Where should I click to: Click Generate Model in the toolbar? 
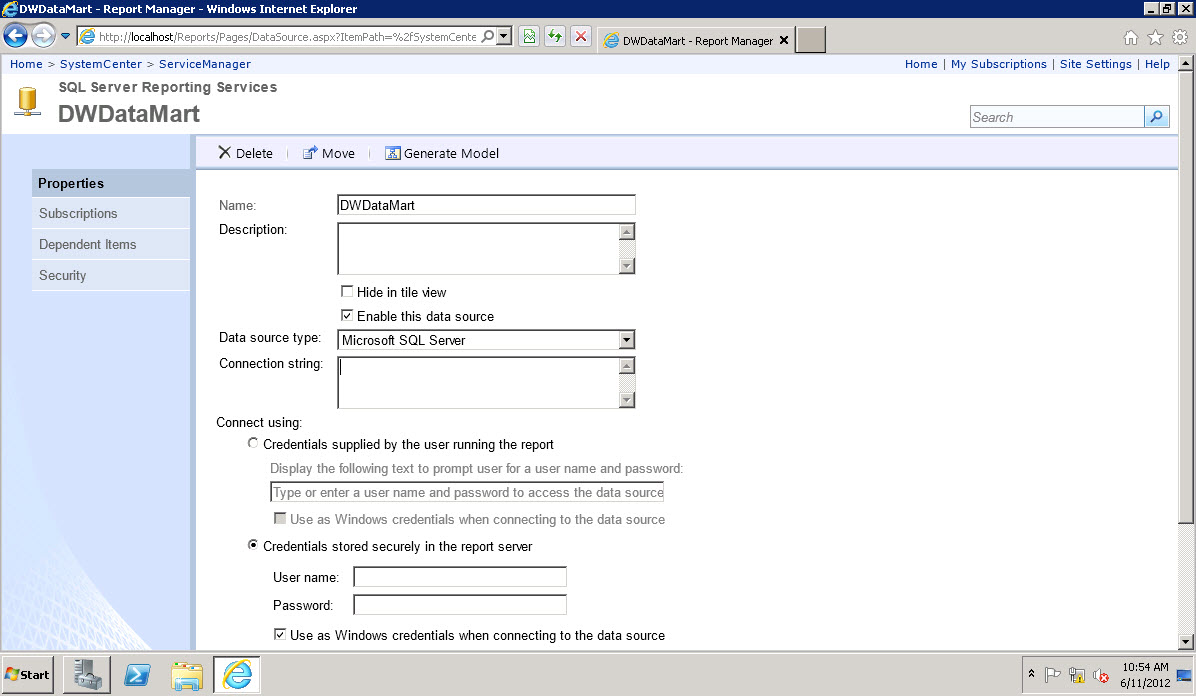[442, 153]
